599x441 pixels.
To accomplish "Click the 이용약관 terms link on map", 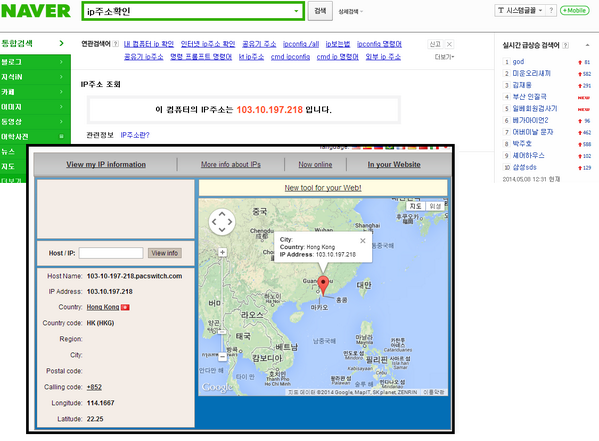I will click(434, 392).
